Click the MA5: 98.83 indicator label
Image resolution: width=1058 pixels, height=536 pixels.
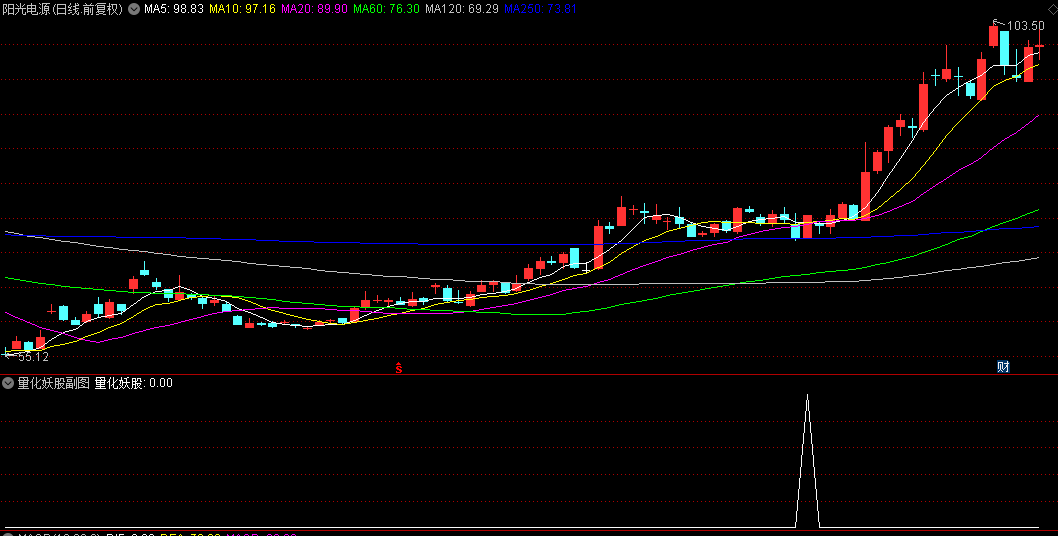tap(173, 9)
